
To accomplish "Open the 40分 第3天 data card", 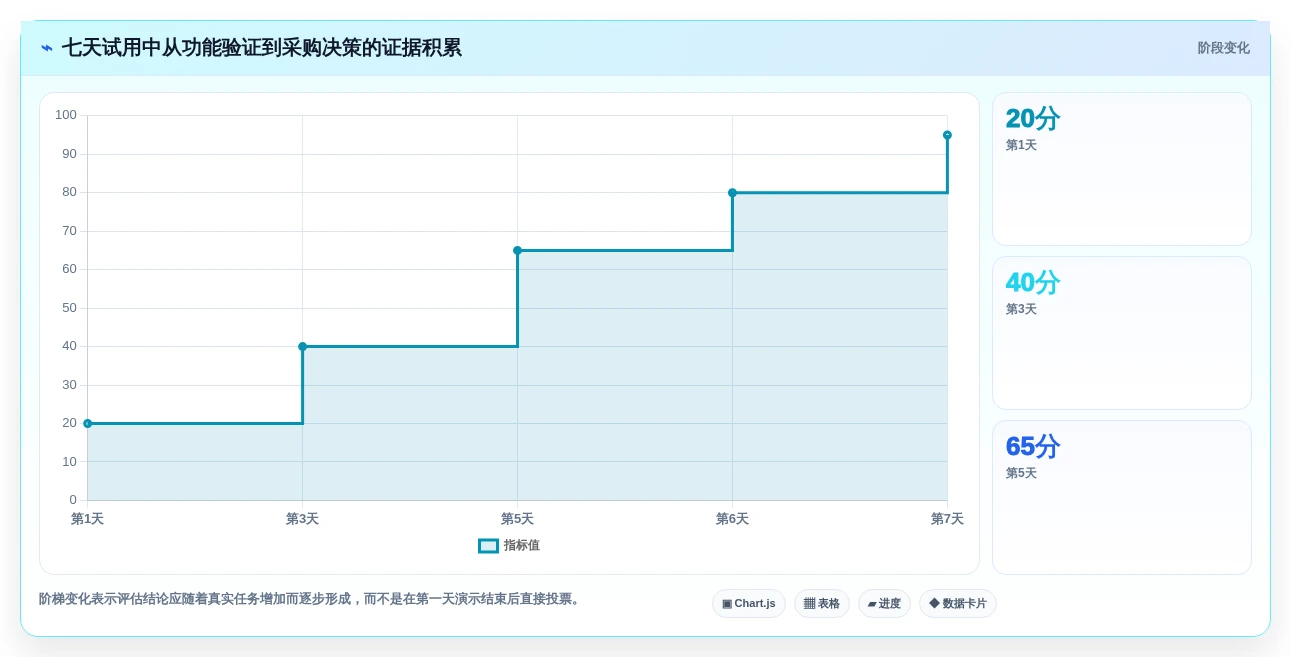I will [1122, 333].
